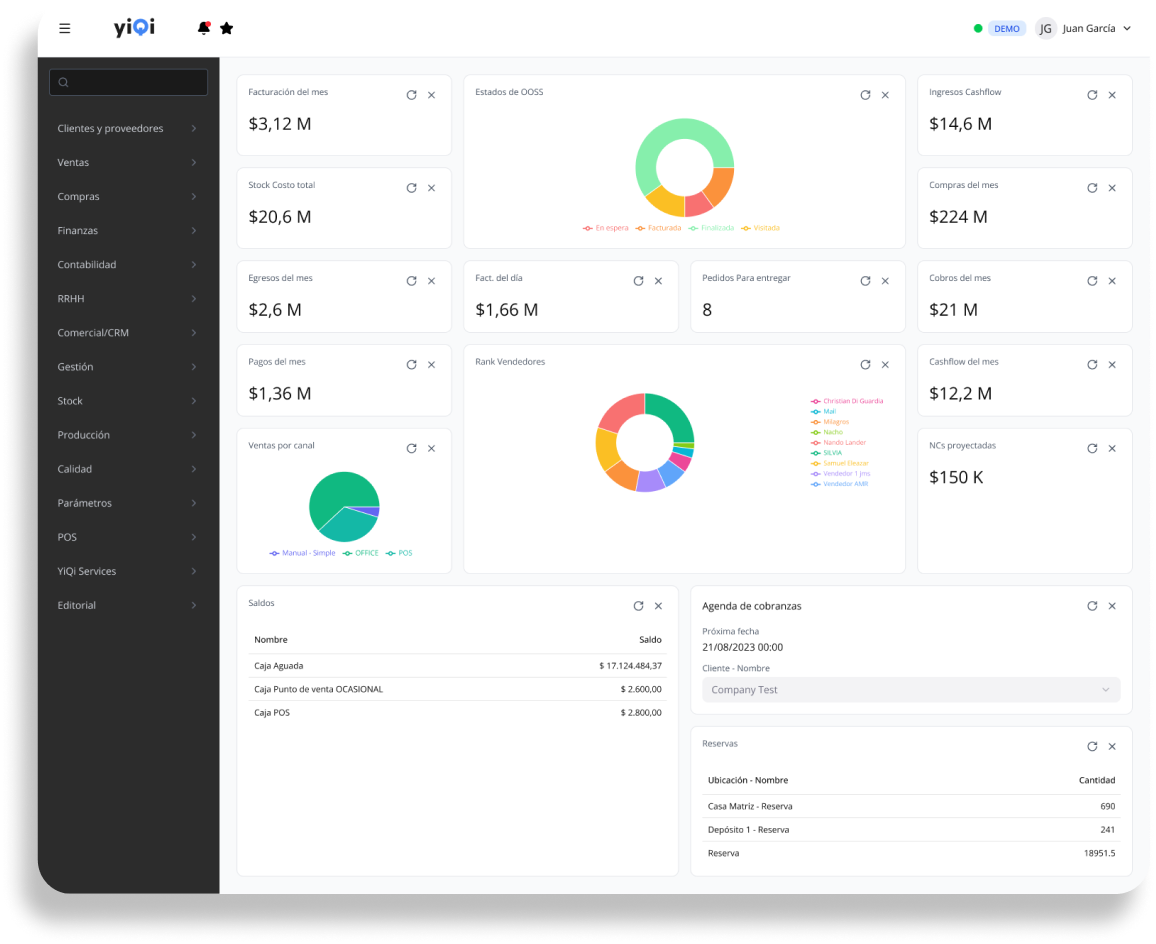Refresh the Saldos table widget
The height and width of the screenshot is (944, 1156).
pyautogui.click(x=638, y=606)
